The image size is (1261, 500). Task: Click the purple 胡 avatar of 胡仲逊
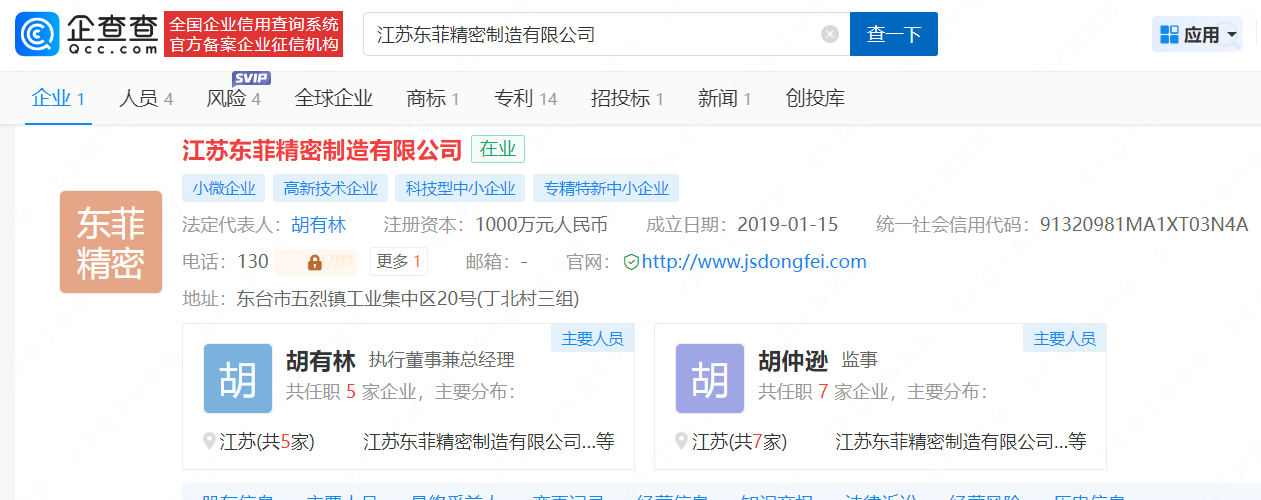tap(710, 379)
